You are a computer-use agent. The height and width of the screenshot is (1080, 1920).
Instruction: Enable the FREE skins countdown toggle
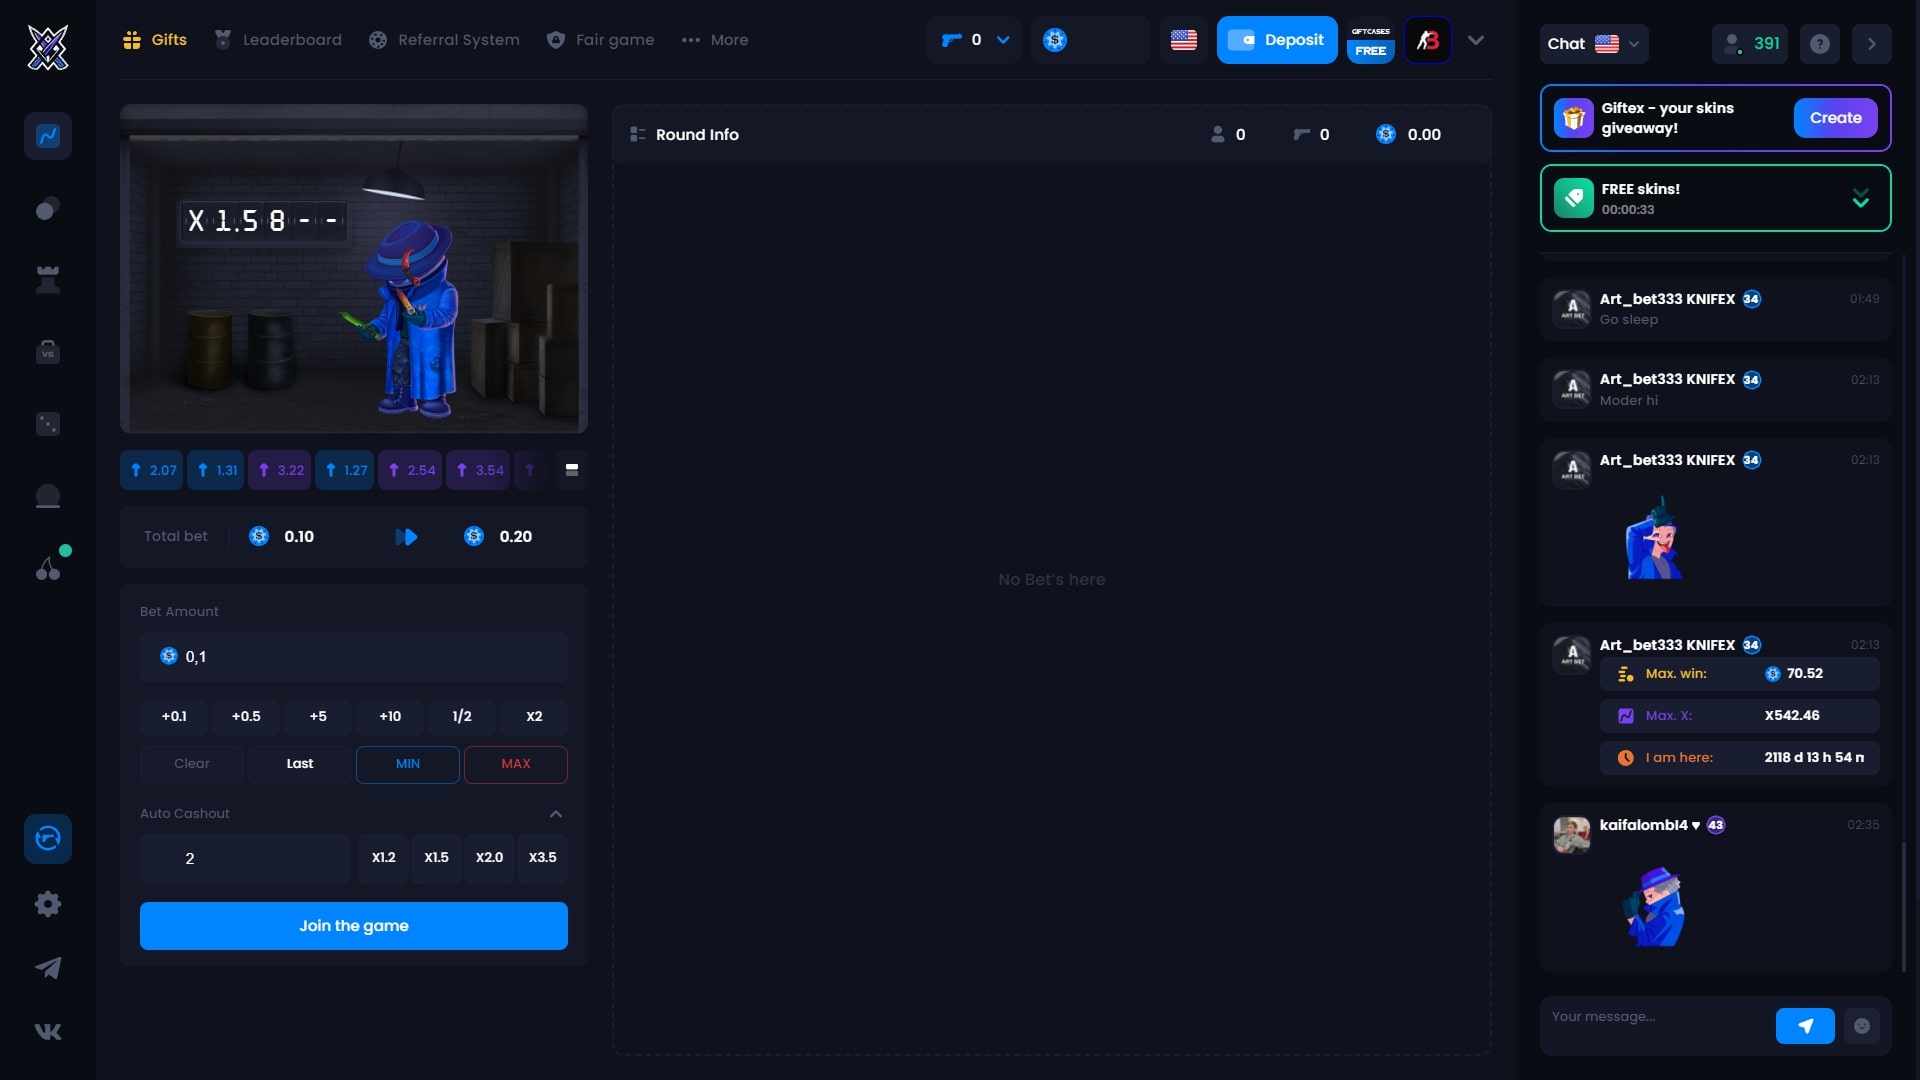click(1863, 198)
